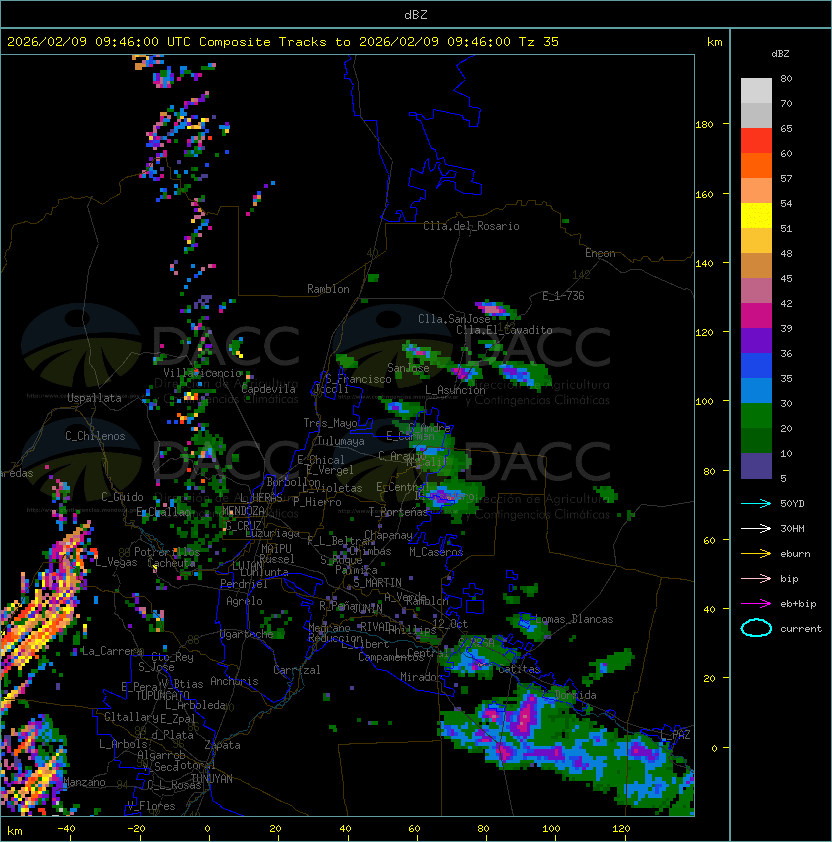Click the 'TUPUNGATO' place label
The height and width of the screenshot is (842, 832).
click(162, 695)
